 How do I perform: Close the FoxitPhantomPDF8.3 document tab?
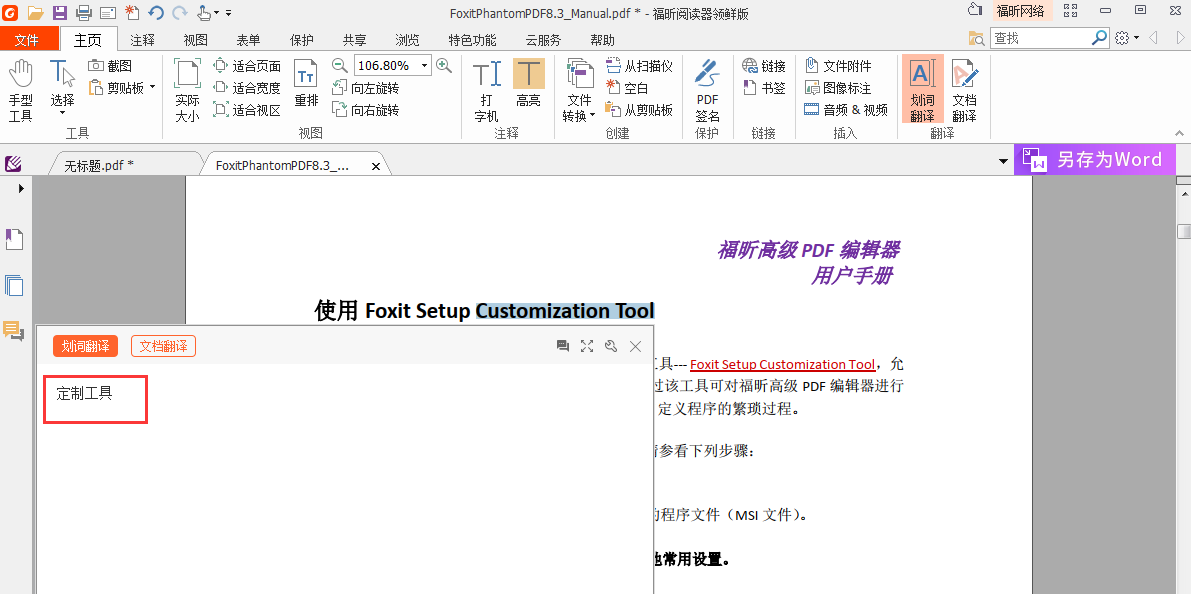pos(375,166)
